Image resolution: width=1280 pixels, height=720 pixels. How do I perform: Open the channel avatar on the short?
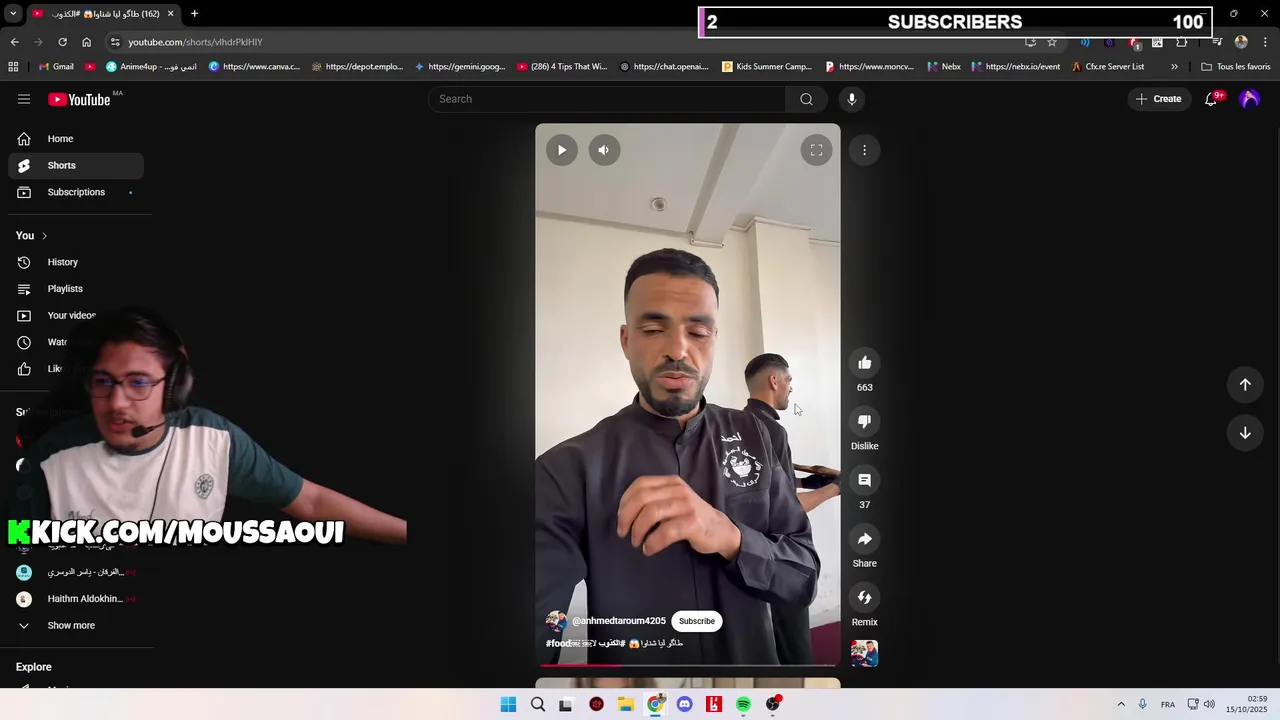coord(556,621)
